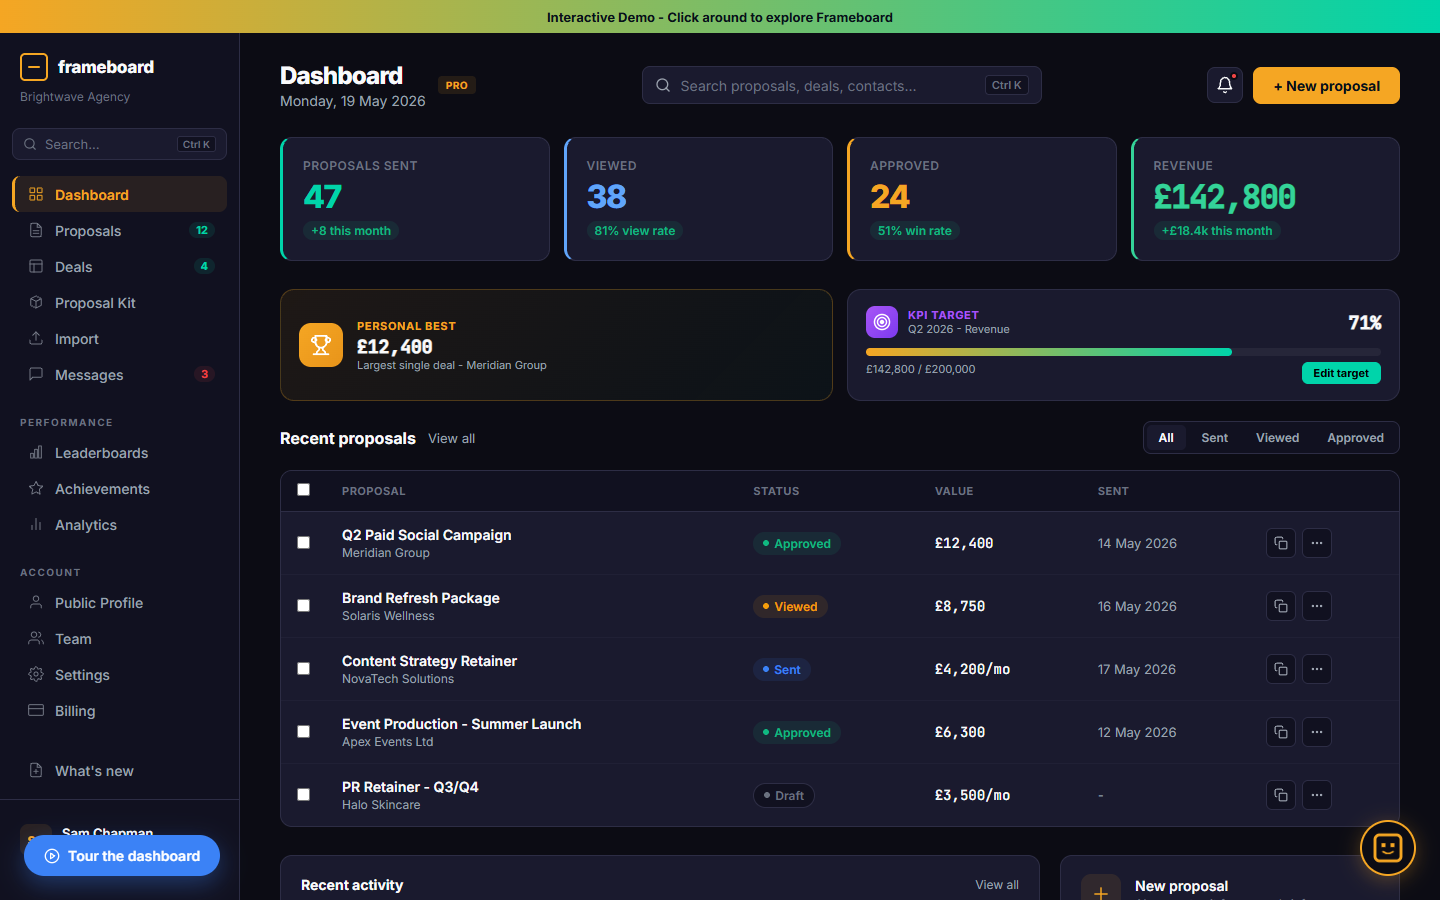Click the 81% view rate pill
1440x900 pixels.
click(635, 231)
